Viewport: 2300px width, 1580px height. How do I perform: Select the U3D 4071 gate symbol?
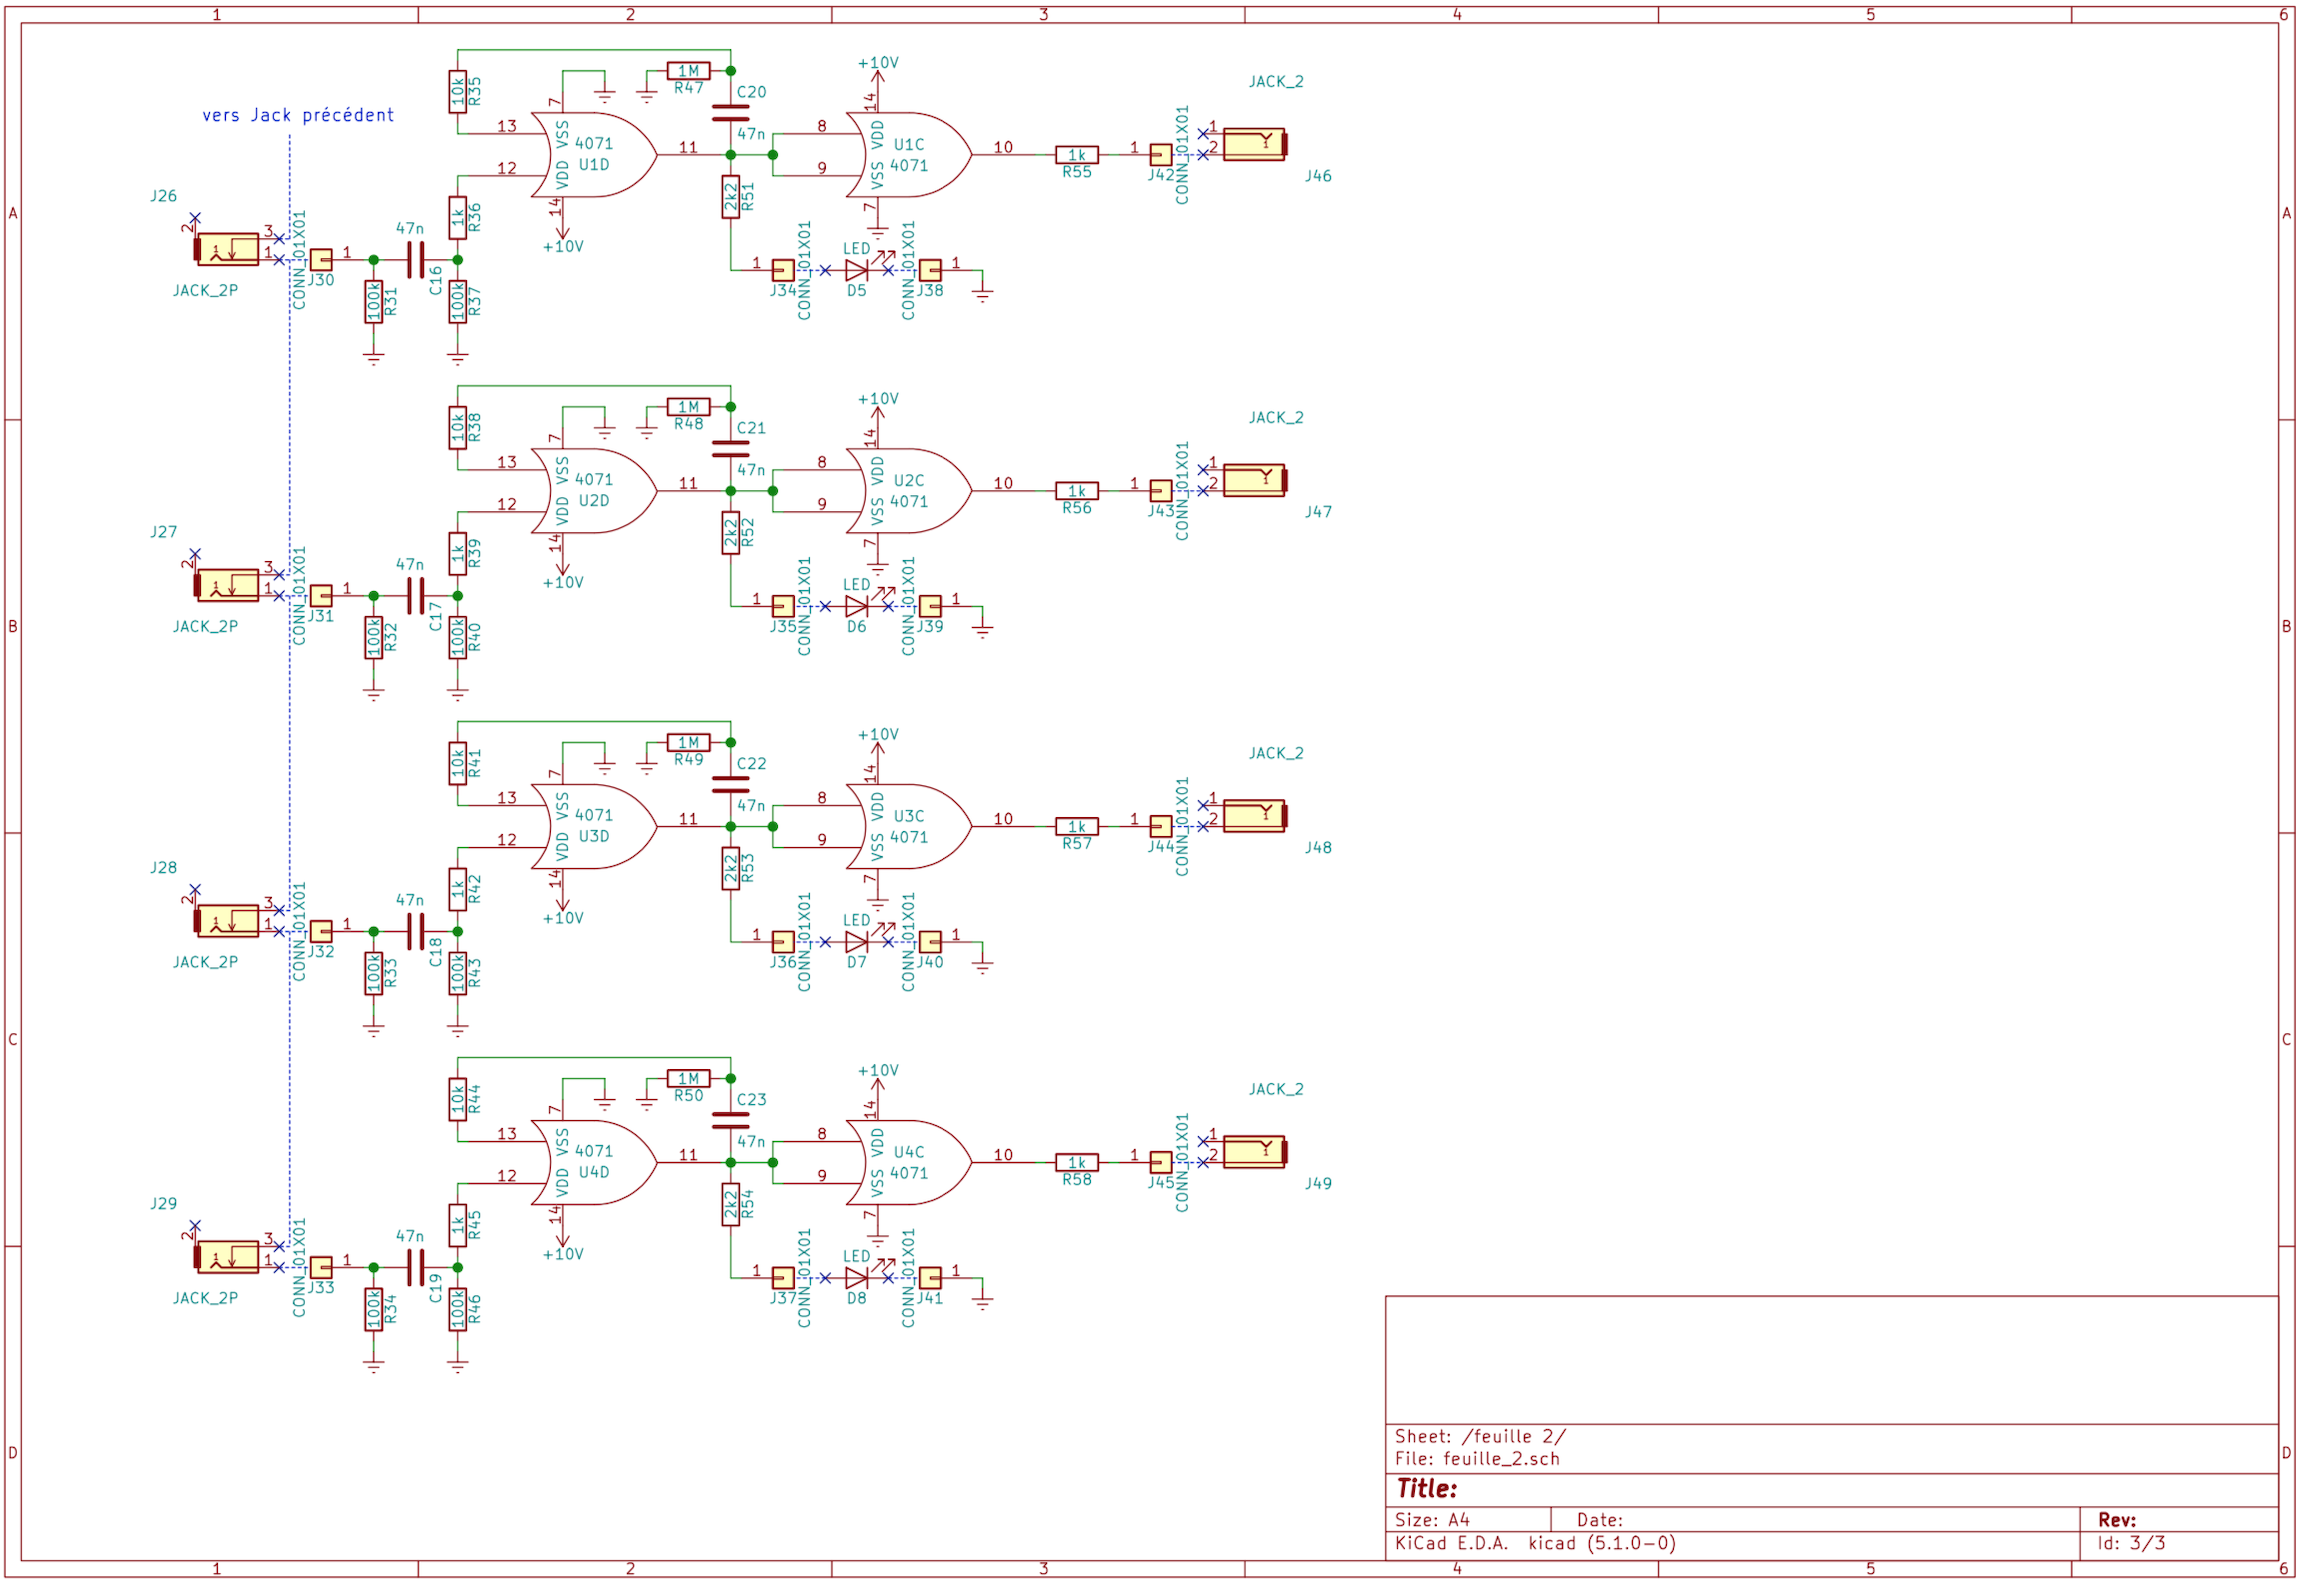[592, 826]
